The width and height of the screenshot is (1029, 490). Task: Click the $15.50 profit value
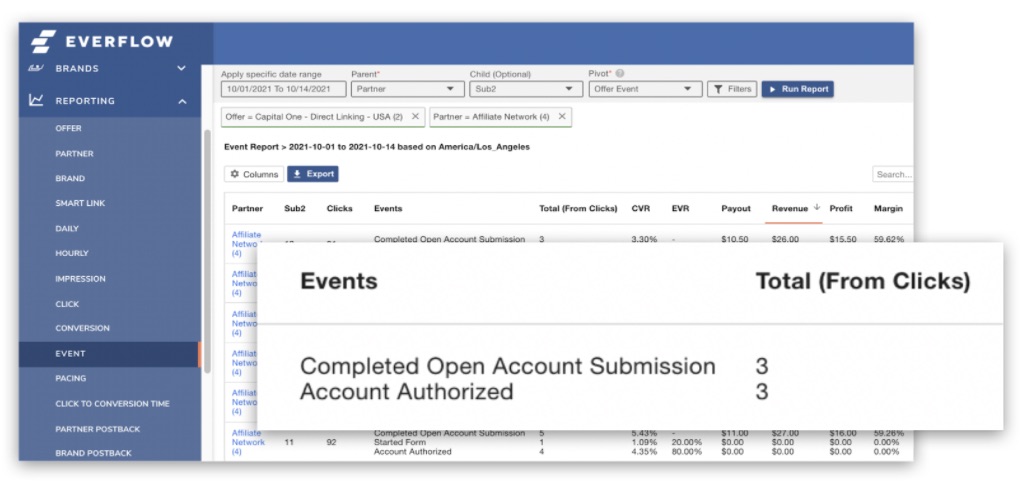coord(843,239)
